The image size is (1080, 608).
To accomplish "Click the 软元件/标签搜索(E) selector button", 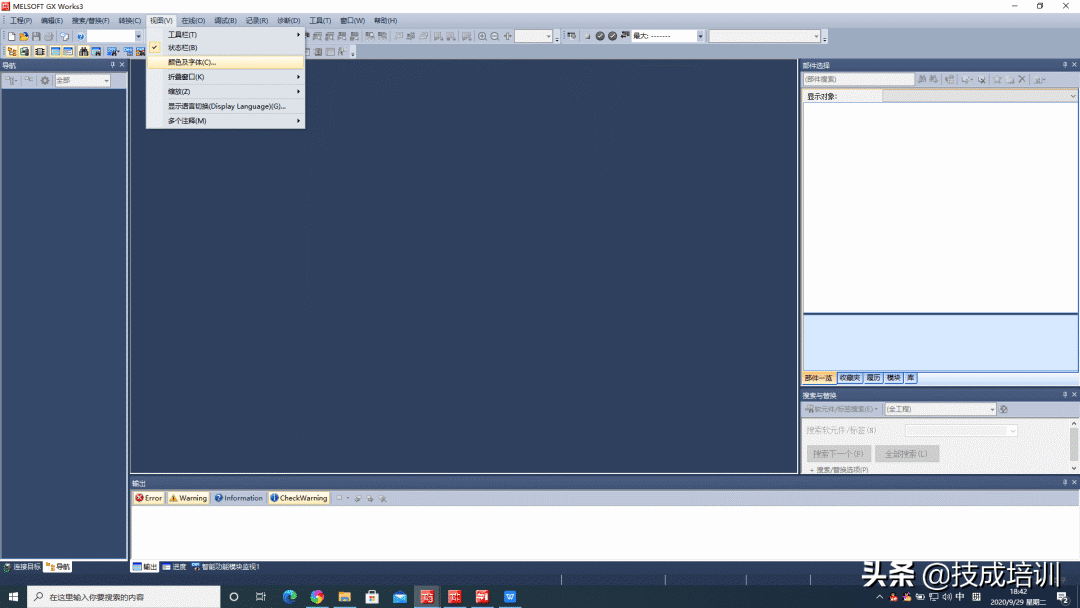I will 841,409.
